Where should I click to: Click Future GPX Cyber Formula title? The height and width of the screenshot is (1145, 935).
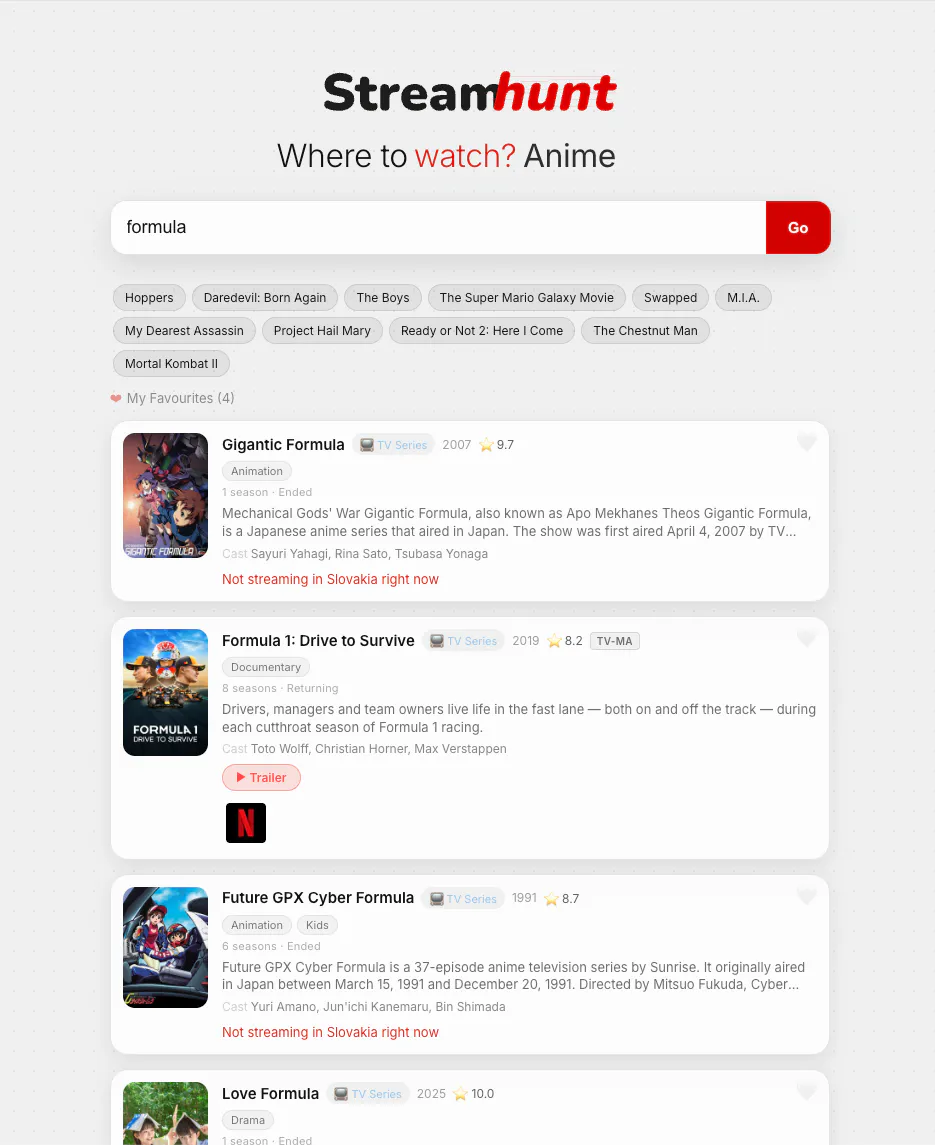pos(318,897)
